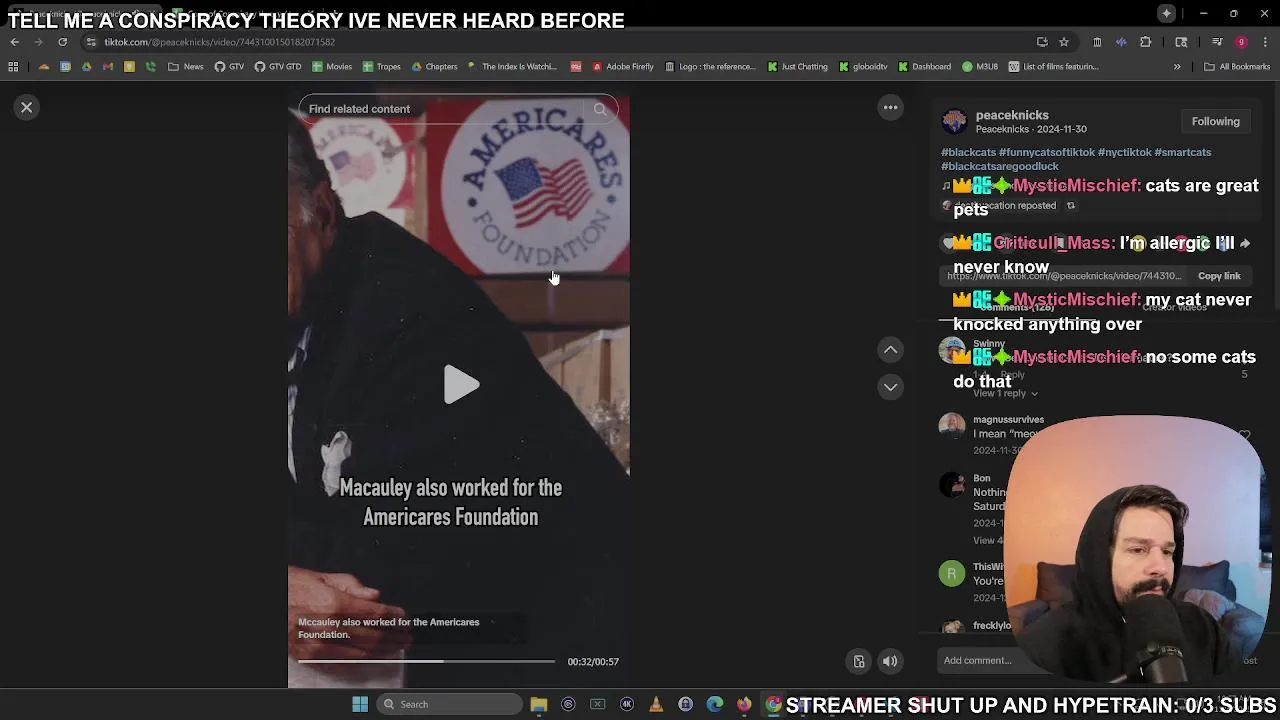Click the search magnifier in Find related content
Image resolution: width=1280 pixels, height=720 pixels.
[600, 109]
